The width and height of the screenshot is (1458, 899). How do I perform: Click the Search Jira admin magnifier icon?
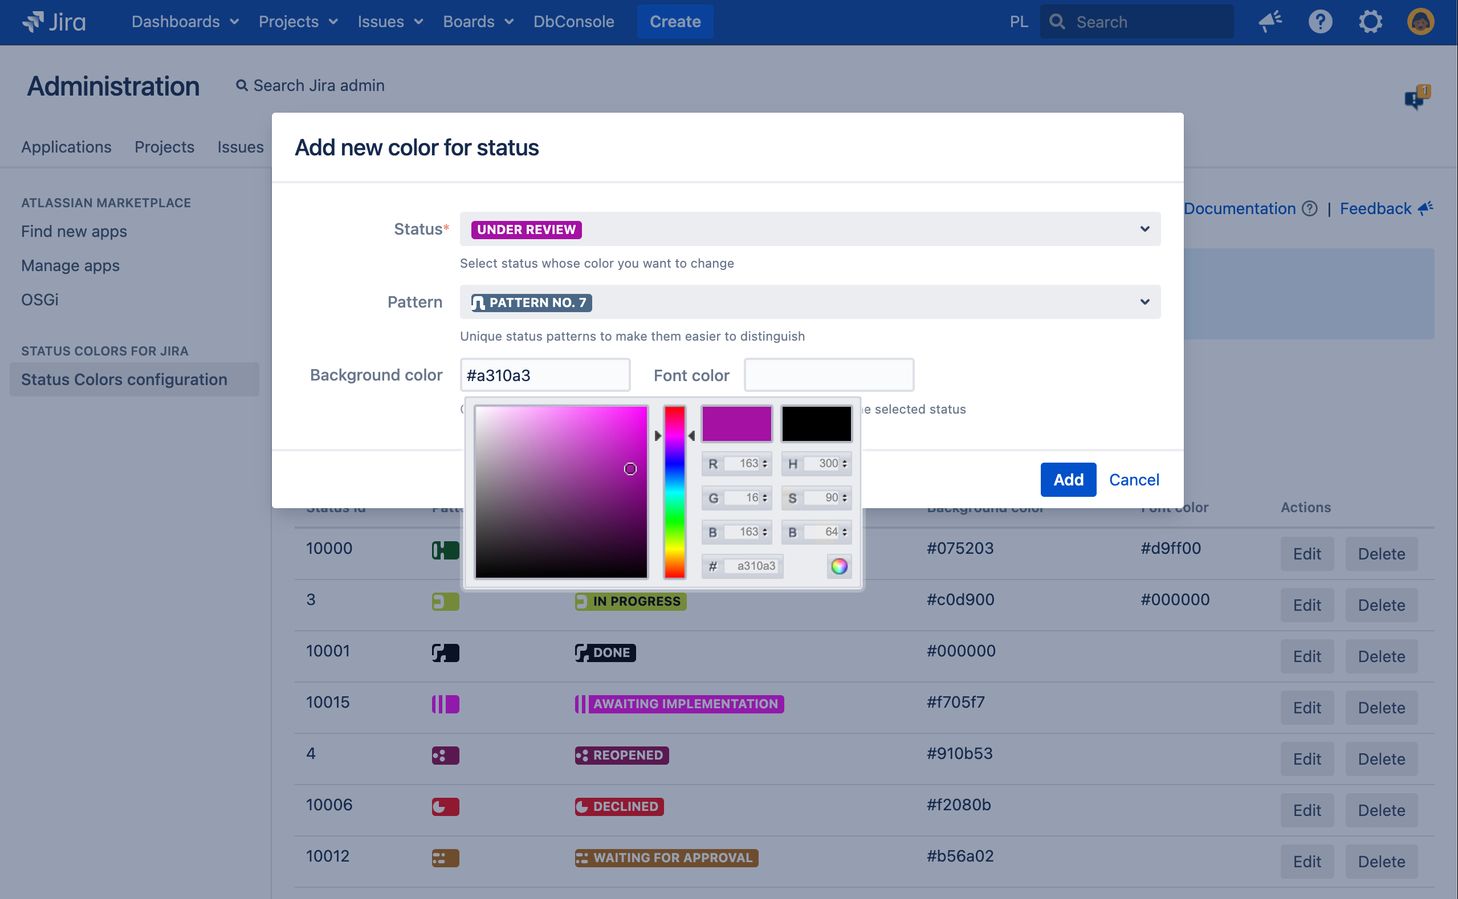coord(242,86)
